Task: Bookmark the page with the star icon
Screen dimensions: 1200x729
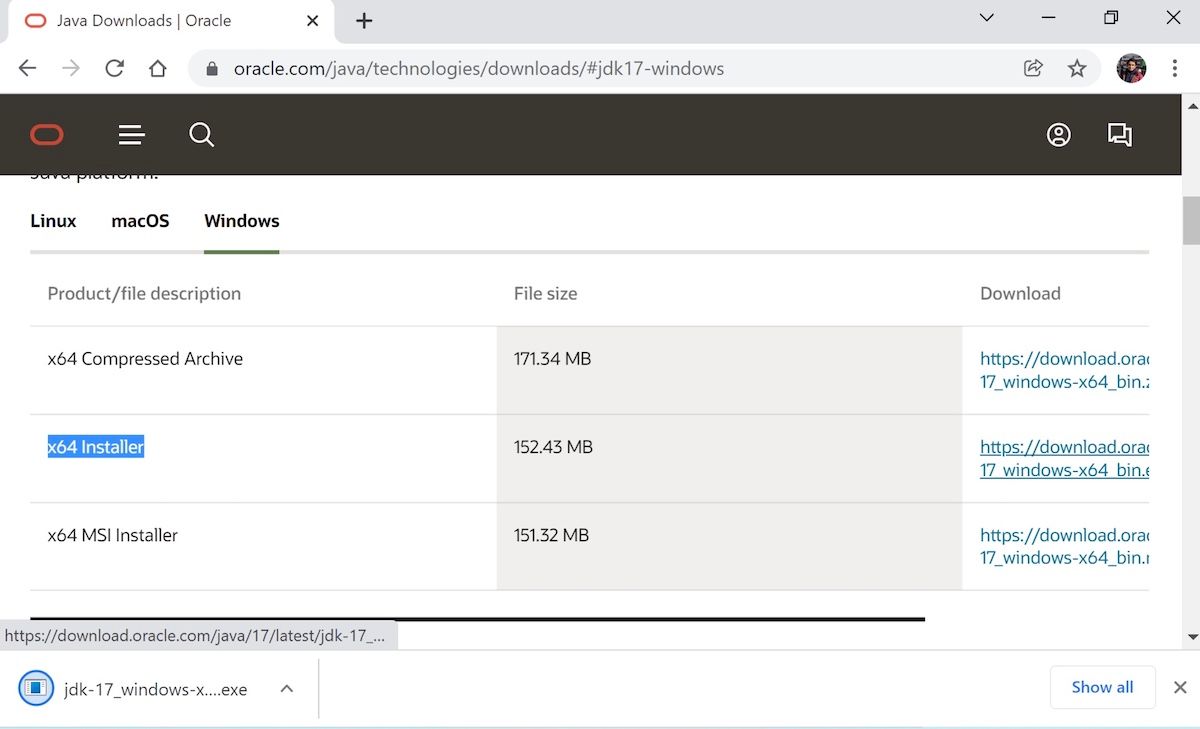Action: (1077, 68)
